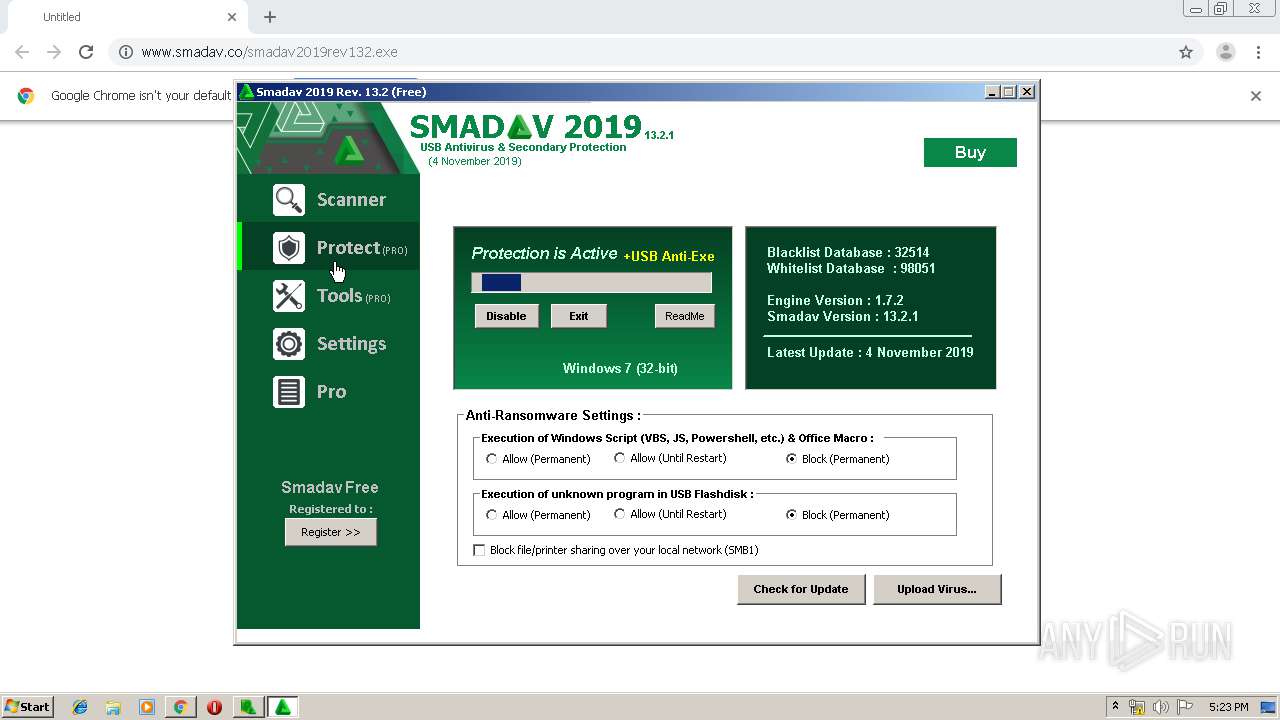This screenshot has height=720, width=1280.
Task: Click the active Smadav taskbar button
Action: point(283,707)
